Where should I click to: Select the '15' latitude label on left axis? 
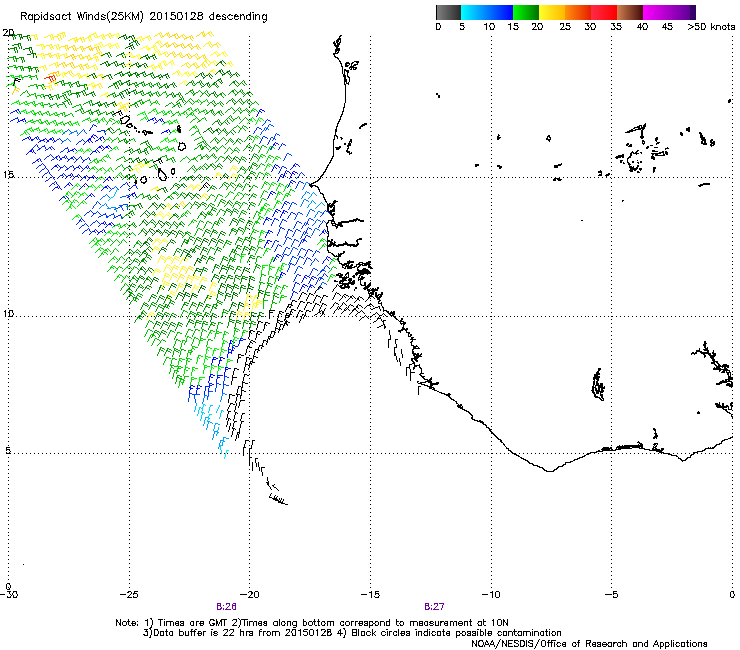pyautogui.click(x=8, y=175)
